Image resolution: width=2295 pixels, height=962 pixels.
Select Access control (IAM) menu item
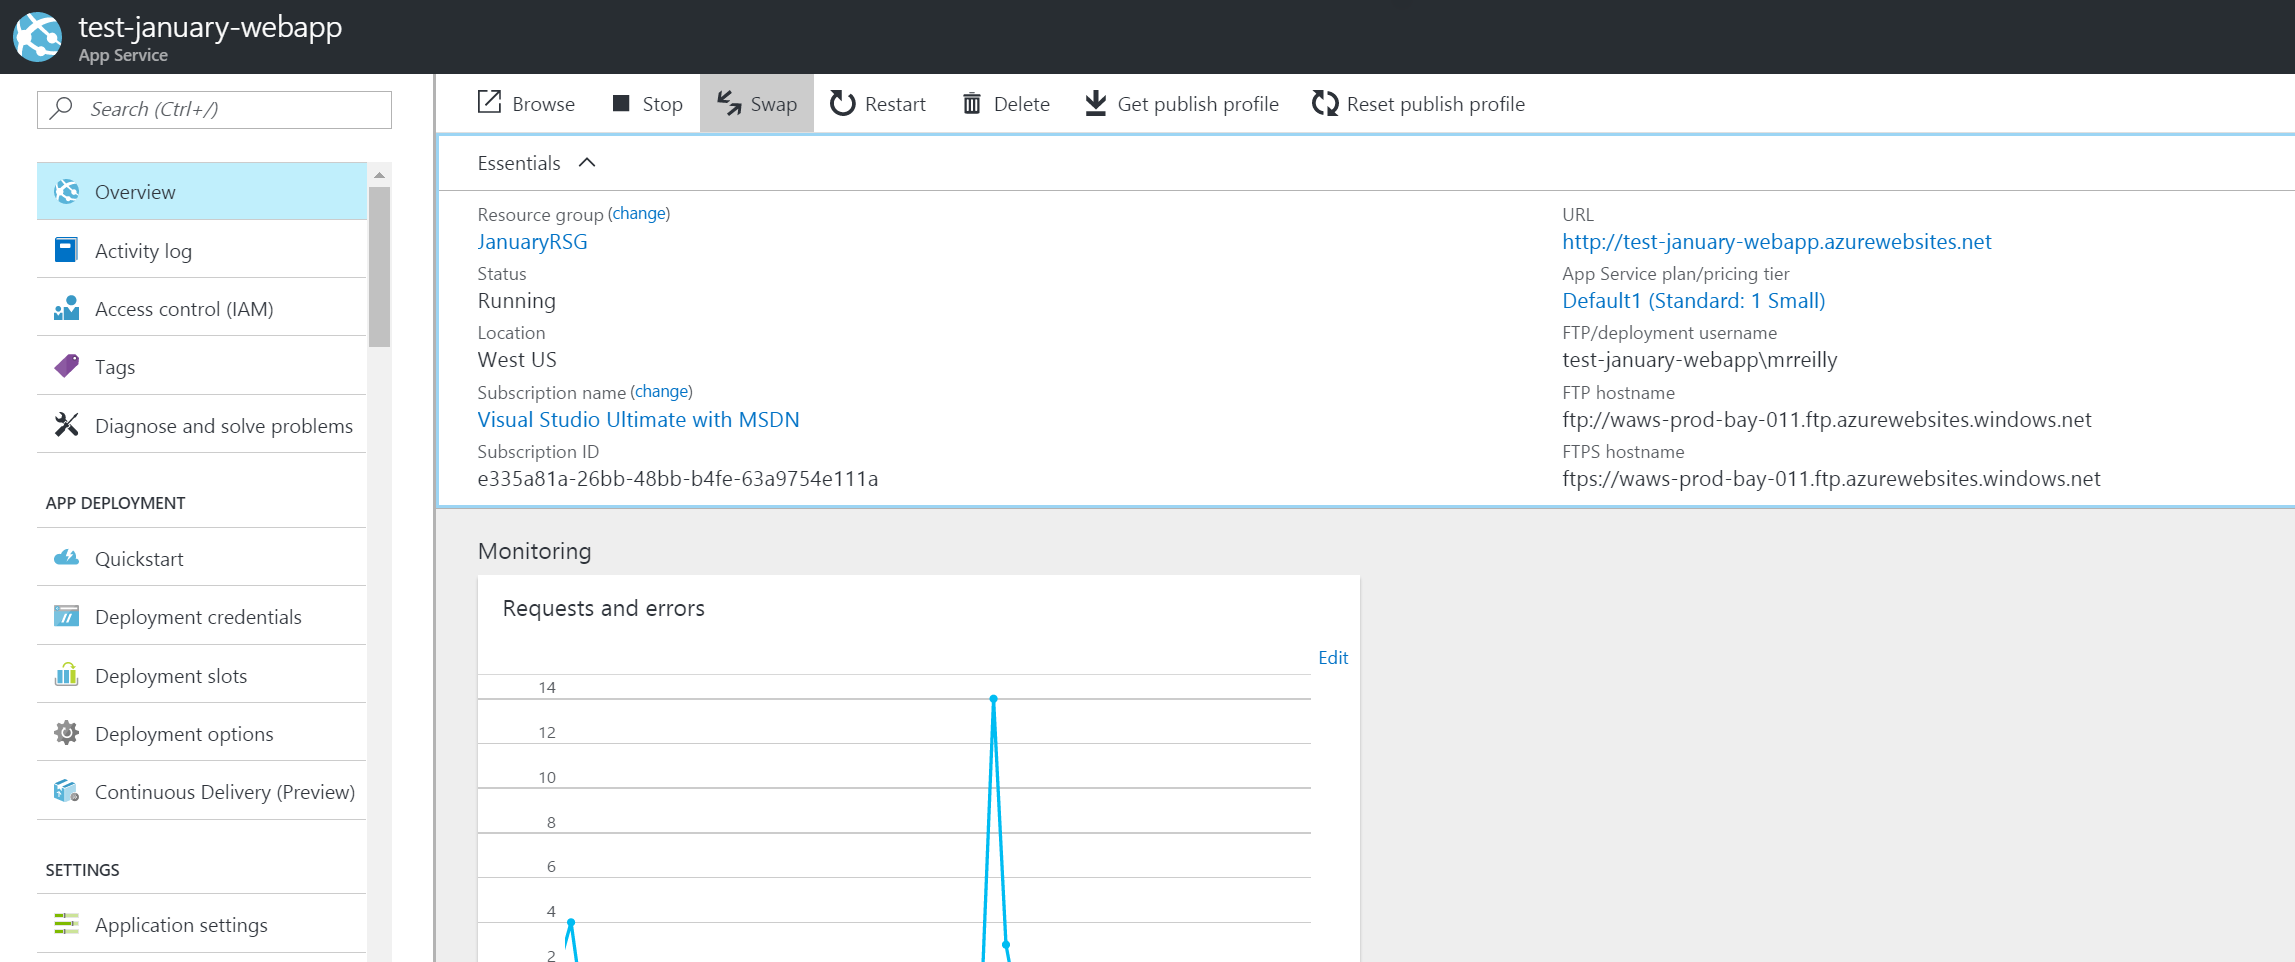pos(202,308)
